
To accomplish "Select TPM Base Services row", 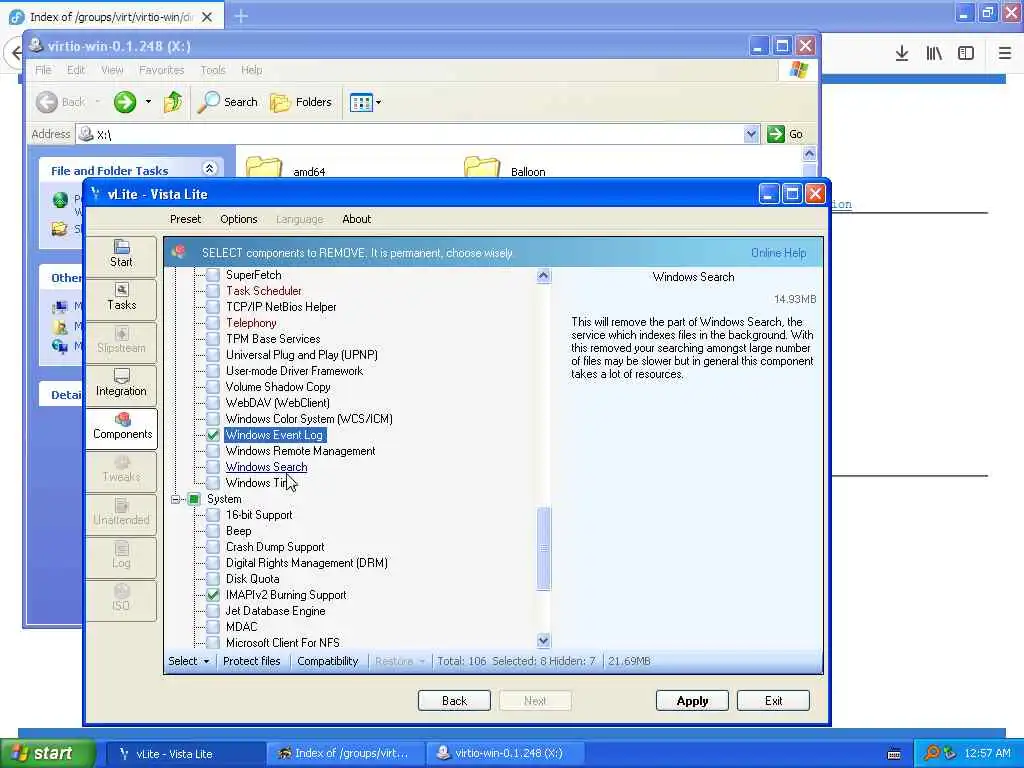I will [273, 339].
